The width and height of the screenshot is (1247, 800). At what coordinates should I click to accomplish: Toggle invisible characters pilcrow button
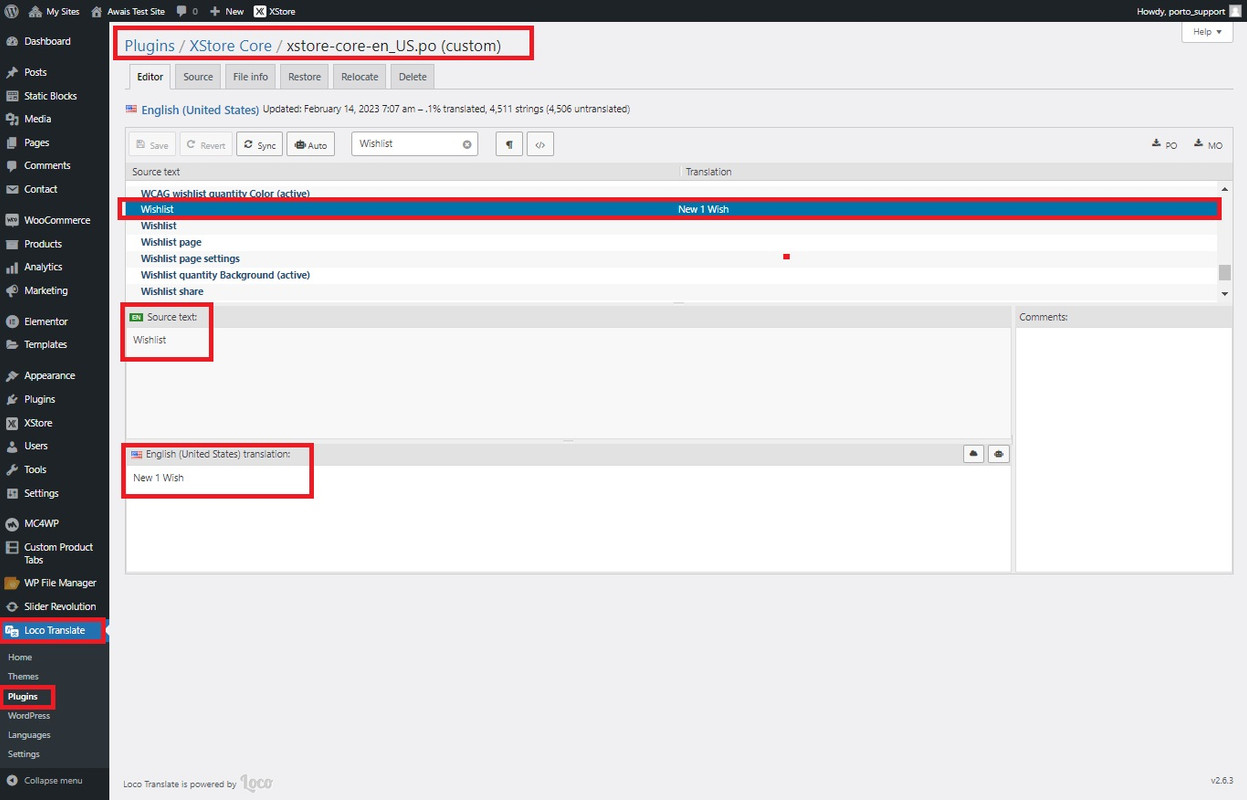coord(509,145)
